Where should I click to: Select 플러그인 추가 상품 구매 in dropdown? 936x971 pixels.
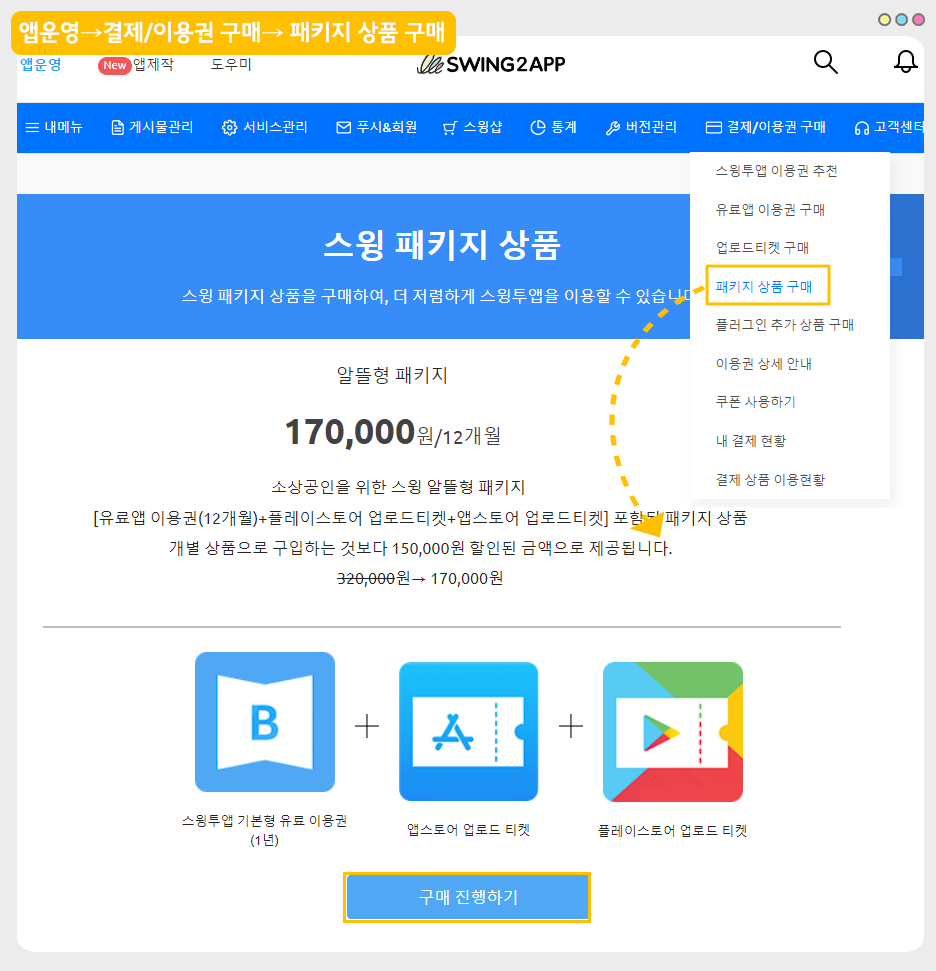(785, 325)
